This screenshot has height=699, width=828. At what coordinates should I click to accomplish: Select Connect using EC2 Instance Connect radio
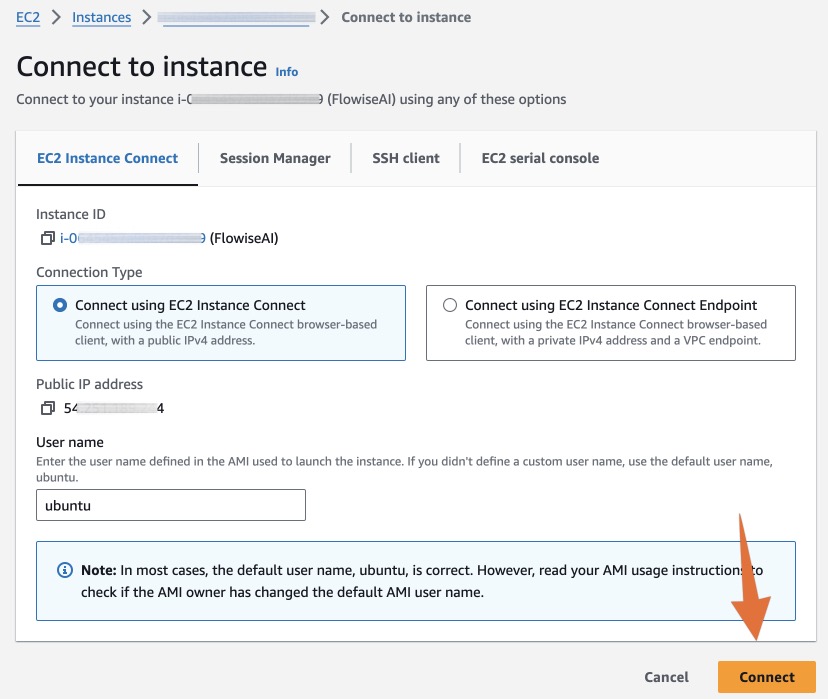(60, 305)
